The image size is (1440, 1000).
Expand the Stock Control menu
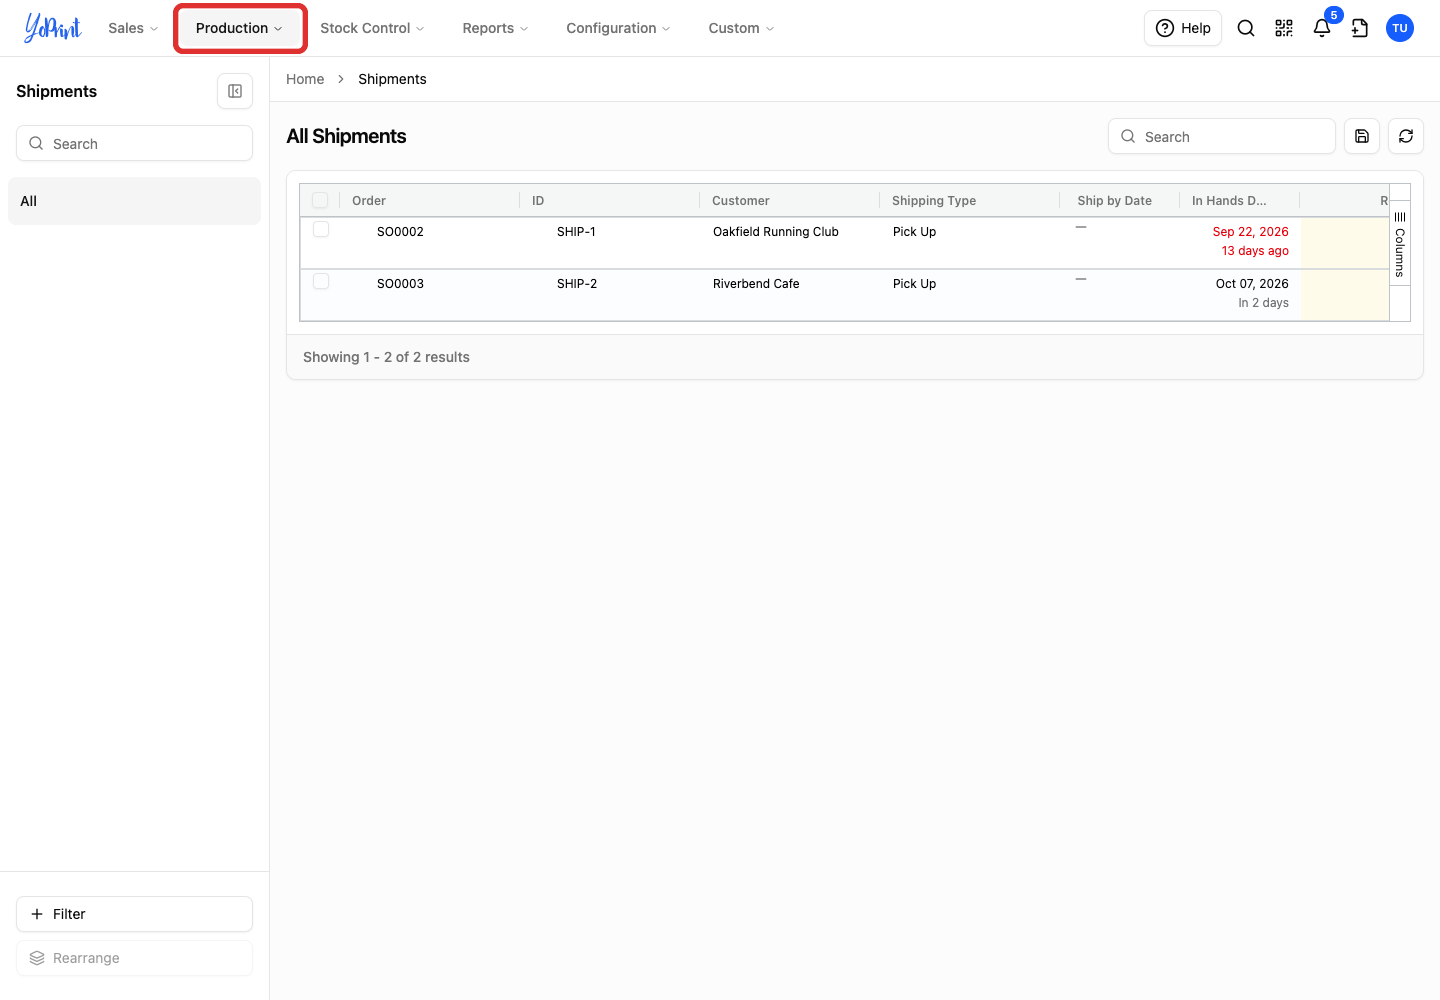pyautogui.click(x=372, y=28)
